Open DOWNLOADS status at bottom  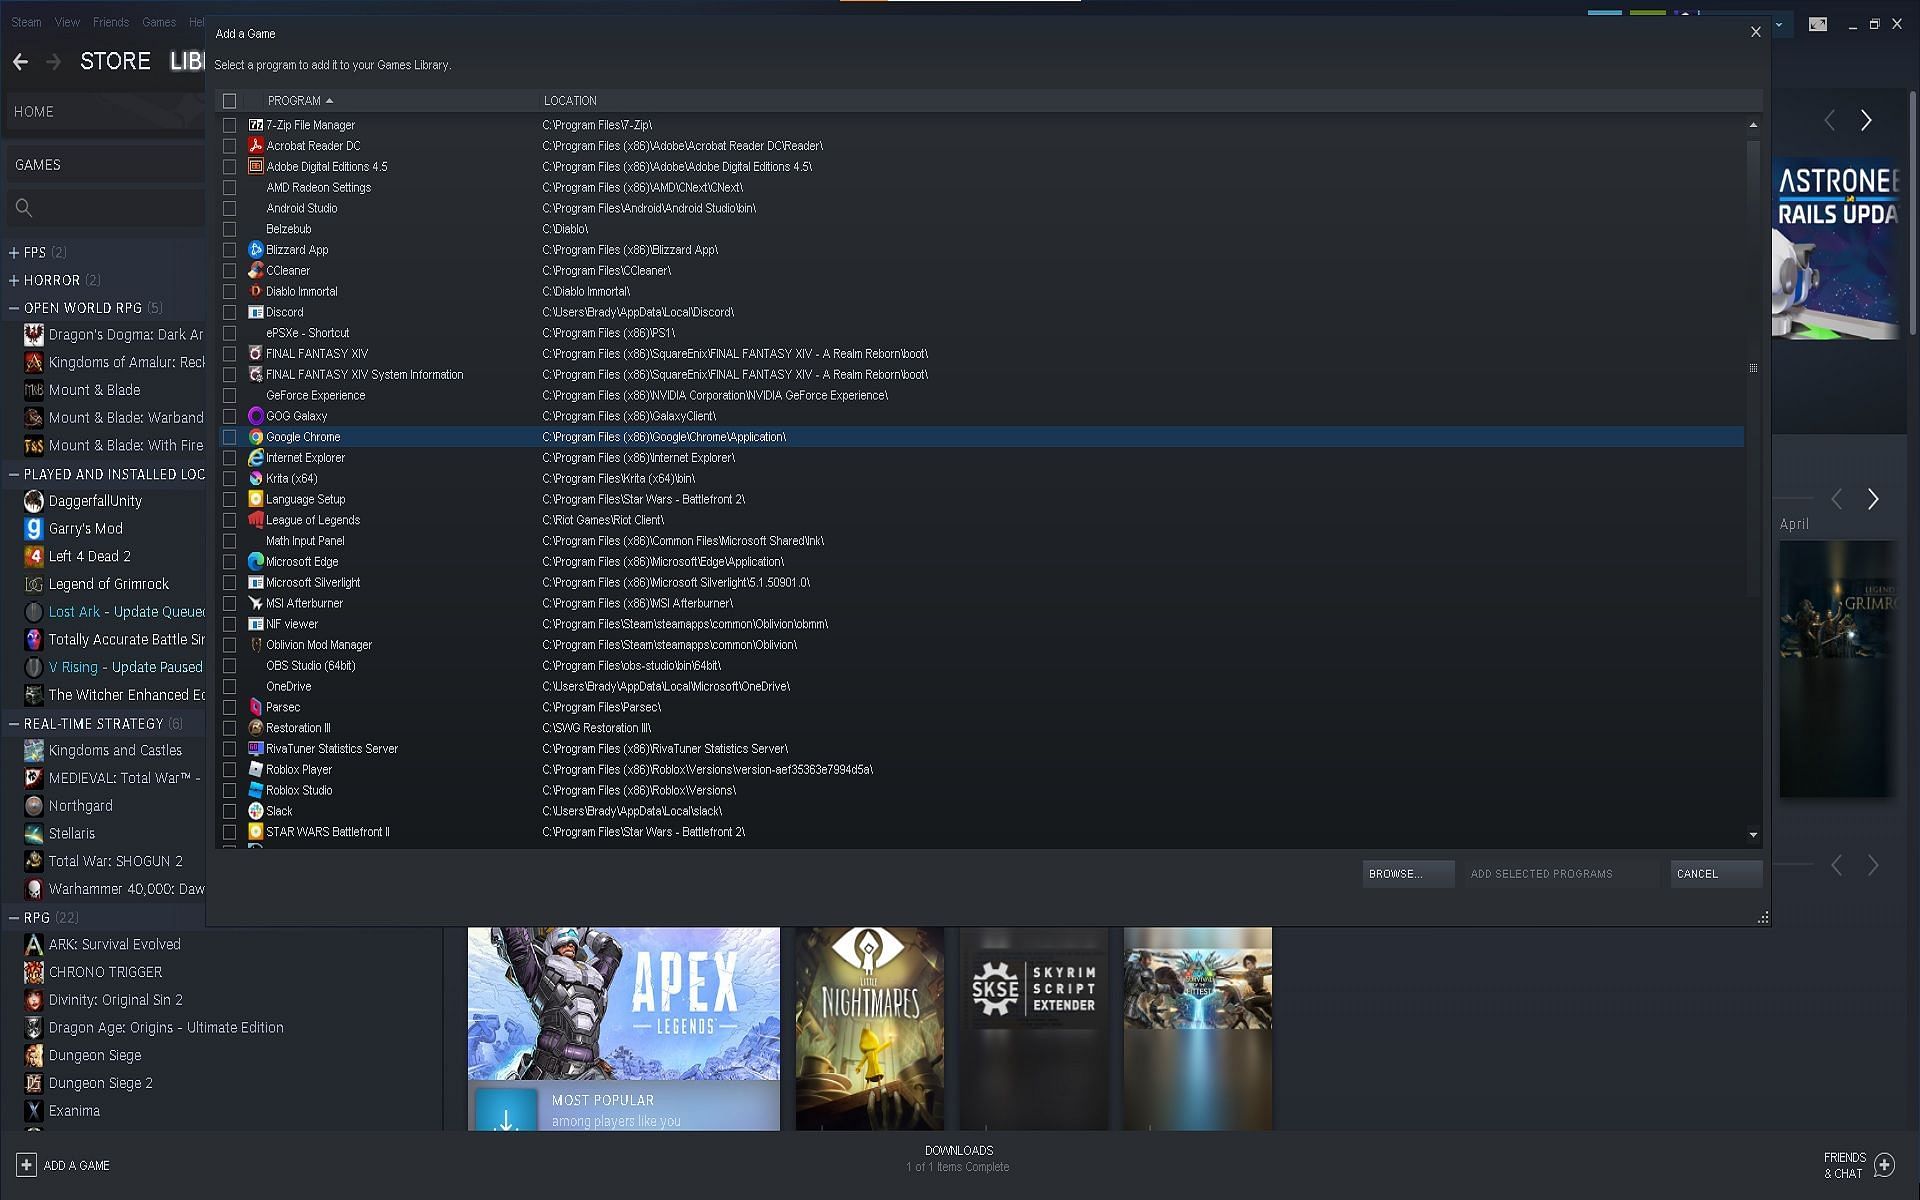click(958, 1158)
